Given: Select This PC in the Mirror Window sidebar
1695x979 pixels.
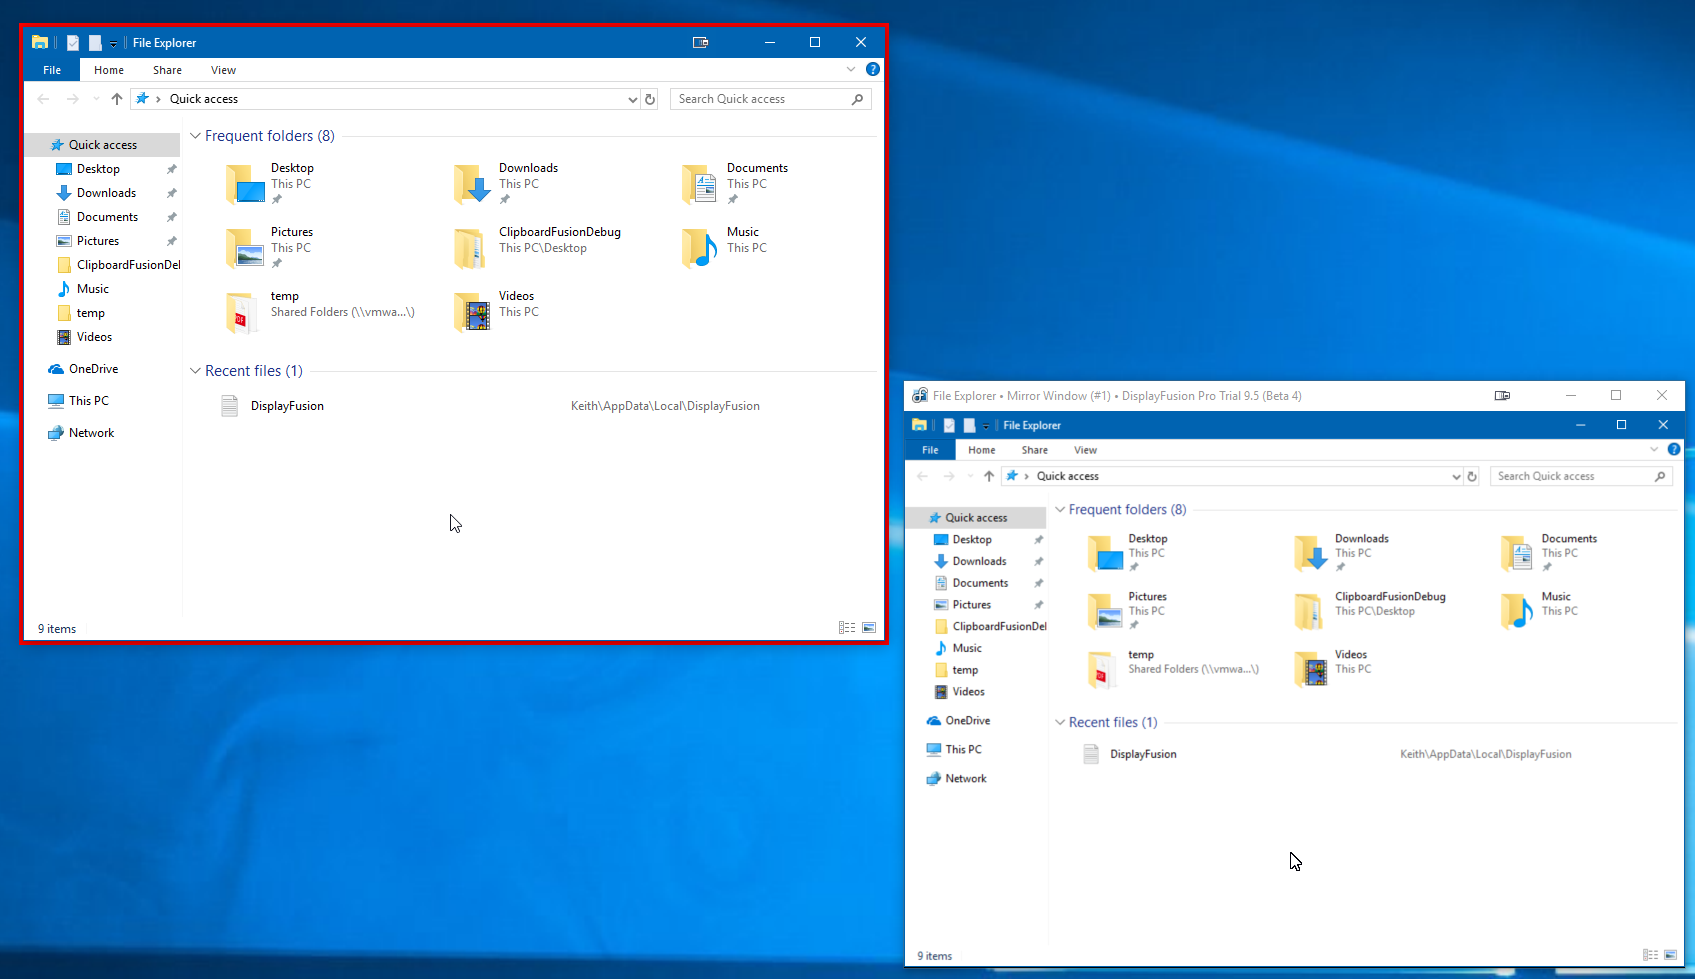Looking at the screenshot, I should (x=963, y=749).
